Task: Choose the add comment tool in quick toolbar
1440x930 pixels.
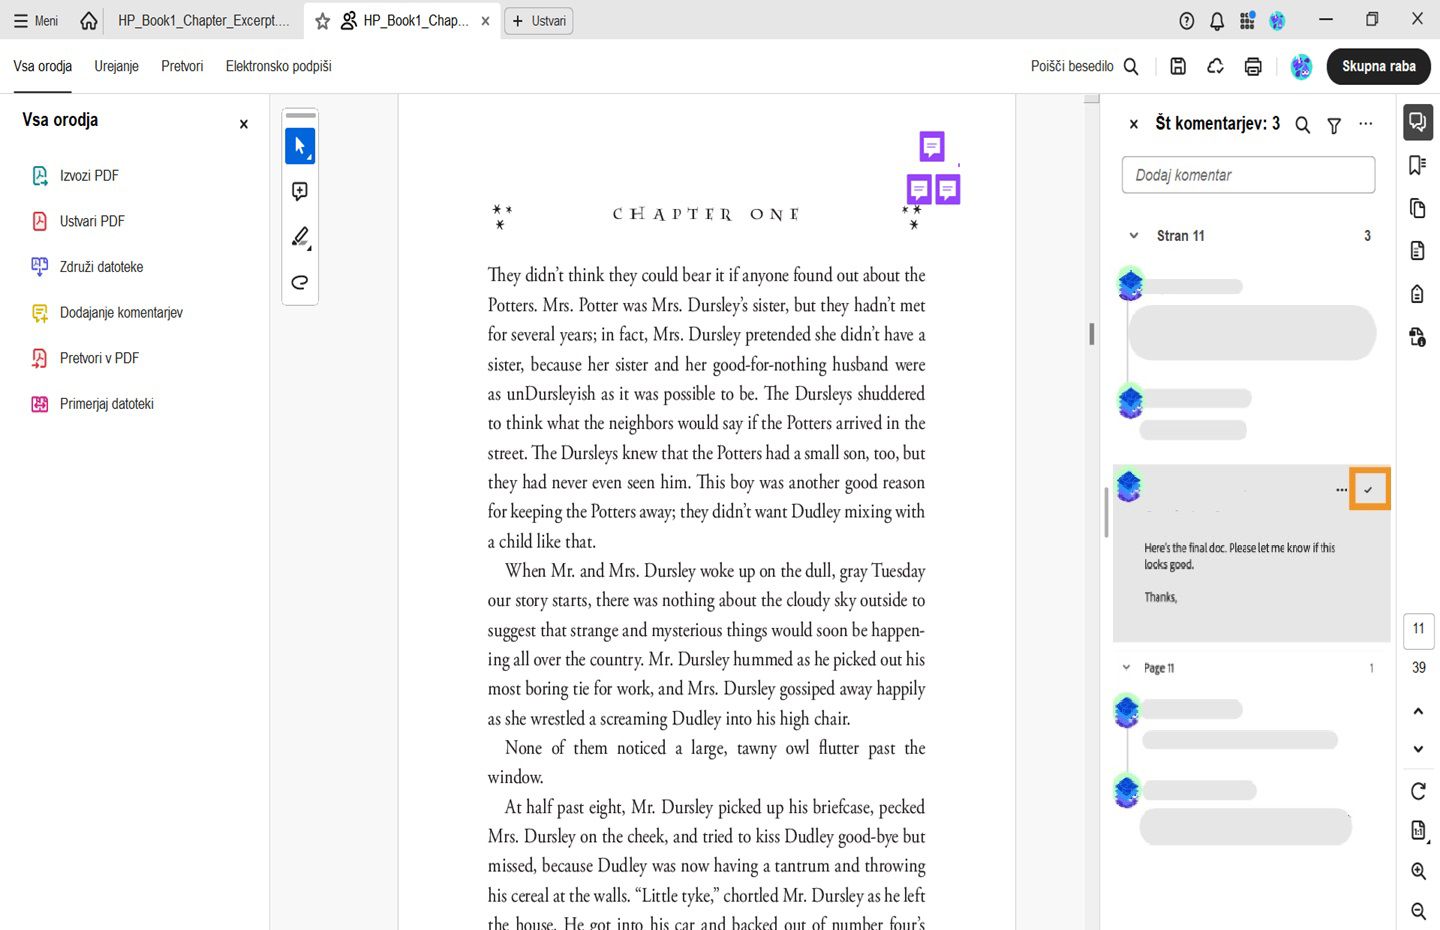Action: [300, 191]
